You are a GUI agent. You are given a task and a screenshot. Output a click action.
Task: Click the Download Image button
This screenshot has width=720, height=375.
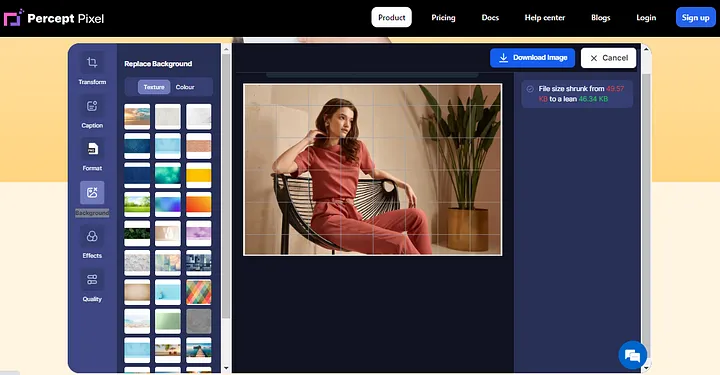(532, 58)
